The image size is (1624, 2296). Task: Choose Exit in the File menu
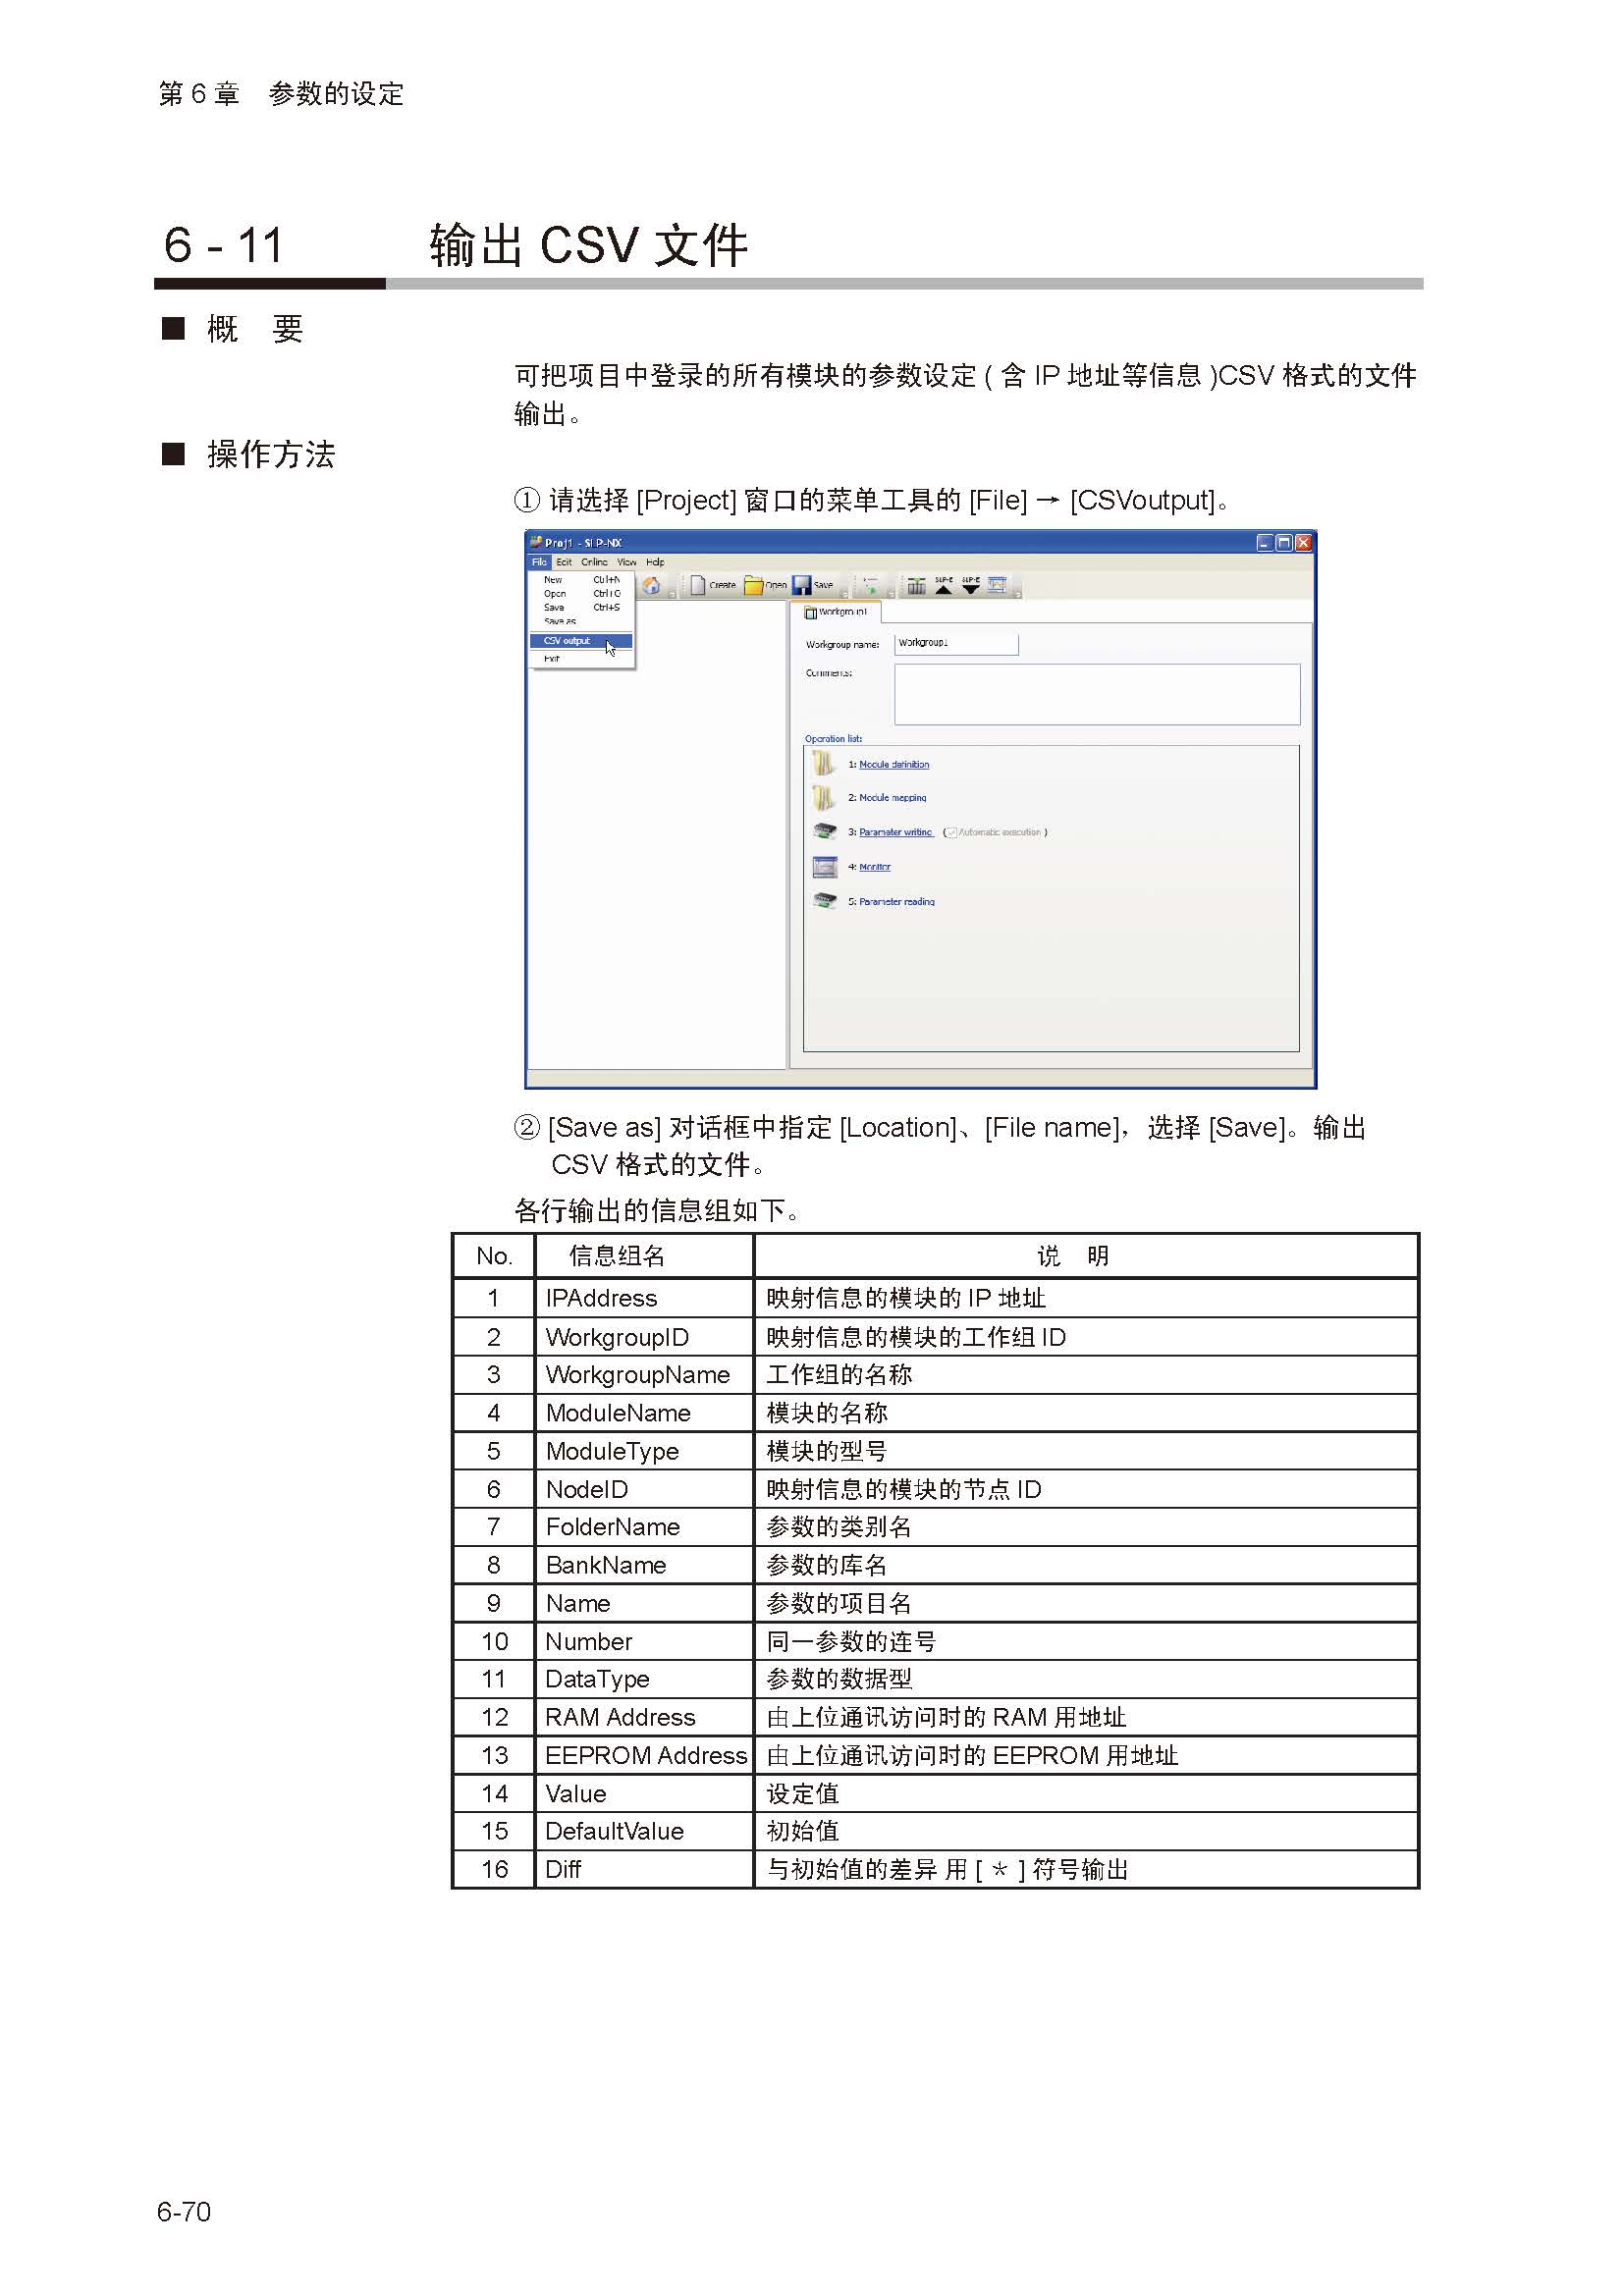(x=581, y=659)
